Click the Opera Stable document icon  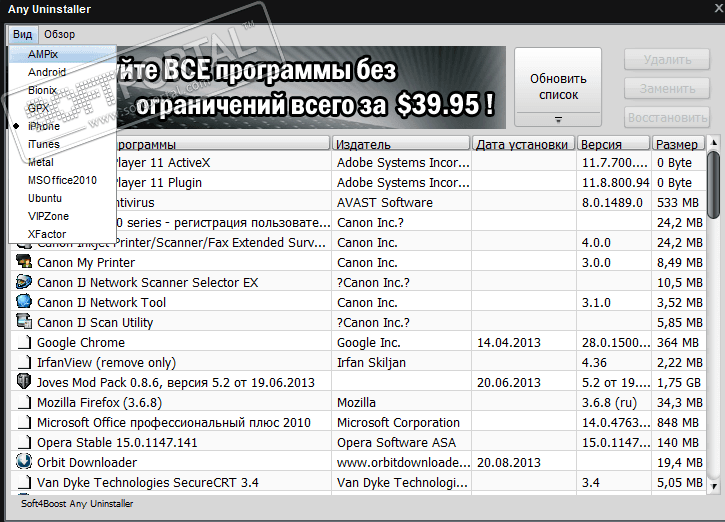coord(25,442)
